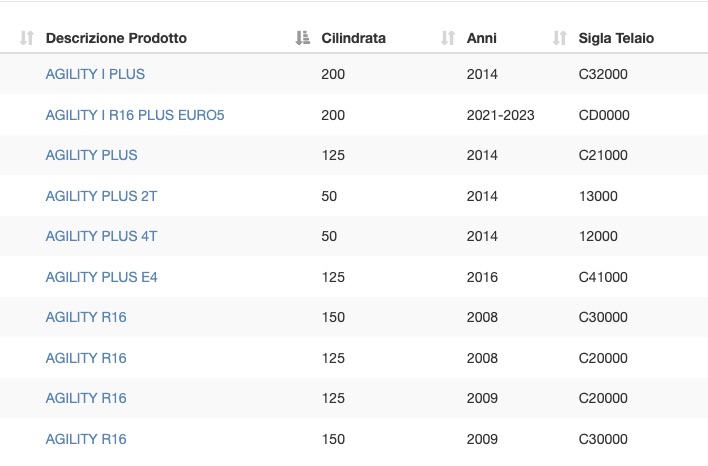Open AGILITY R16 125 from 2009
The image size is (708, 466).
(x=86, y=398)
